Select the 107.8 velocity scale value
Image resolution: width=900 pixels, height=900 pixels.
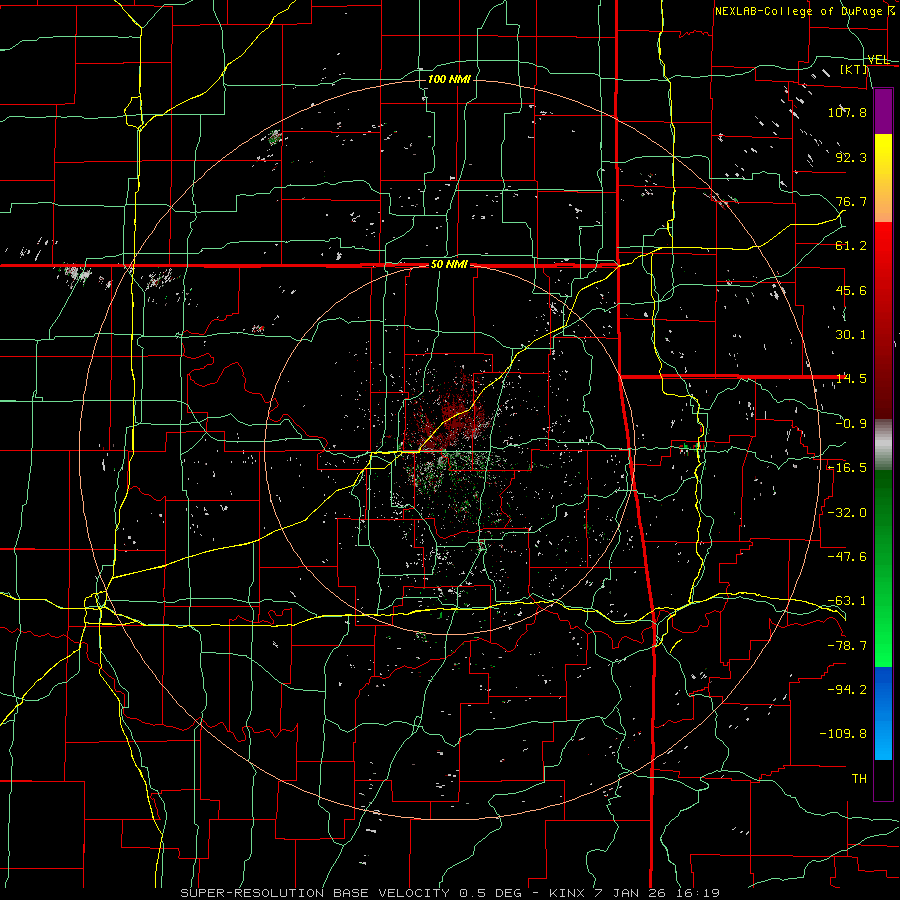pos(847,112)
